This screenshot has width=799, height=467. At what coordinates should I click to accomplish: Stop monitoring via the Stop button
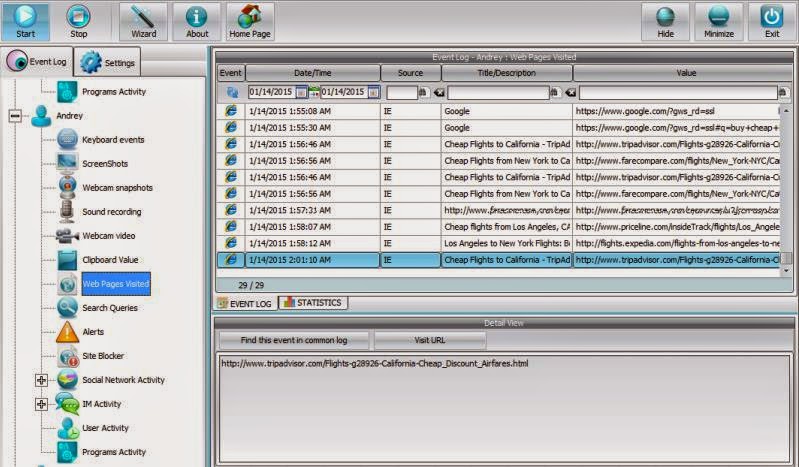tap(78, 21)
